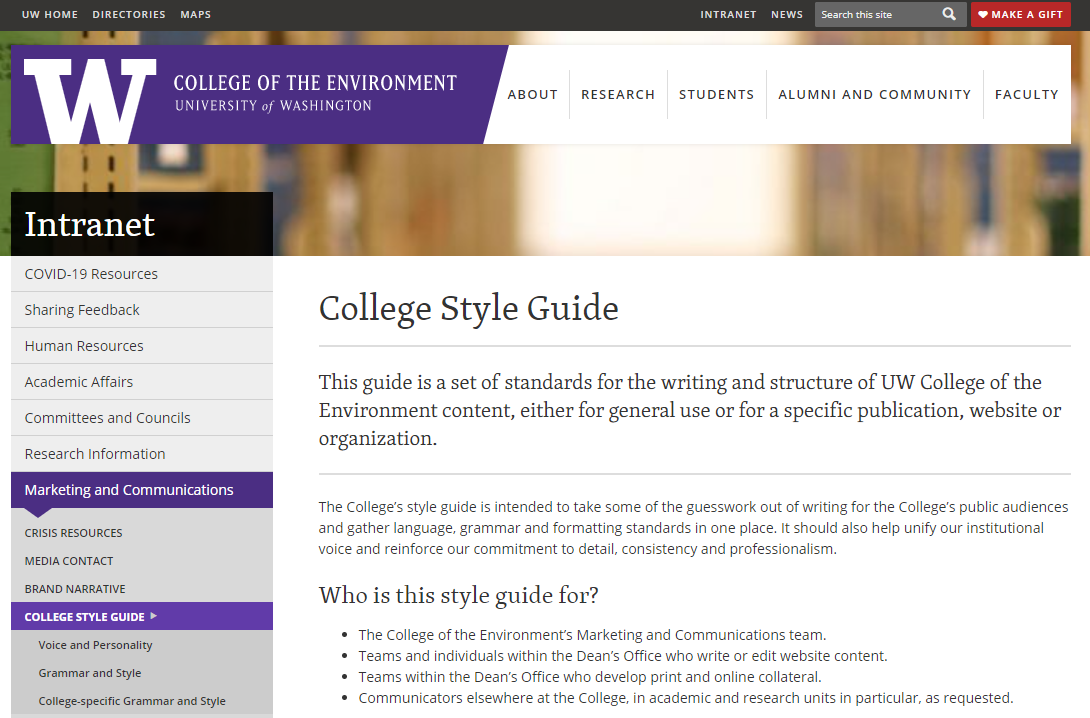Open COVID-19 Resources in sidebar

142,274
